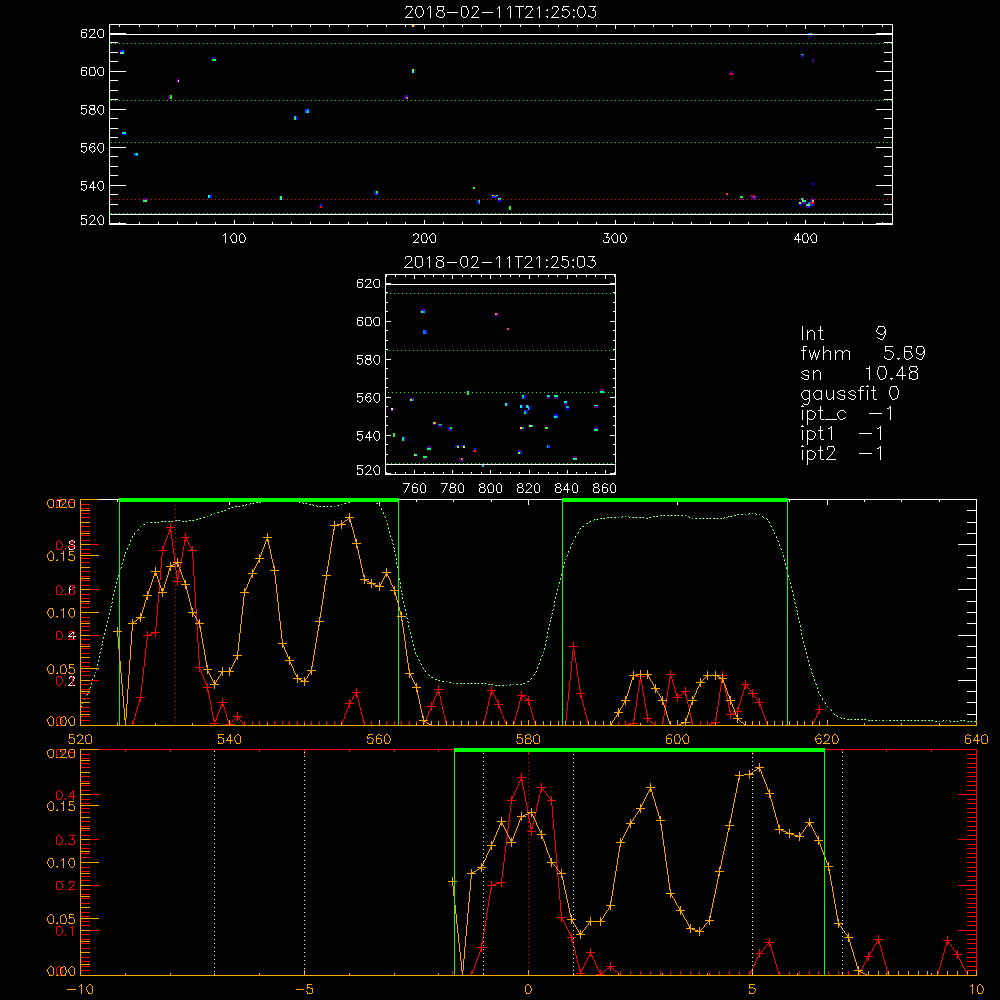
Task: Click the x-axis label '840' on the middle plot
Action: pyautogui.click(x=566, y=489)
